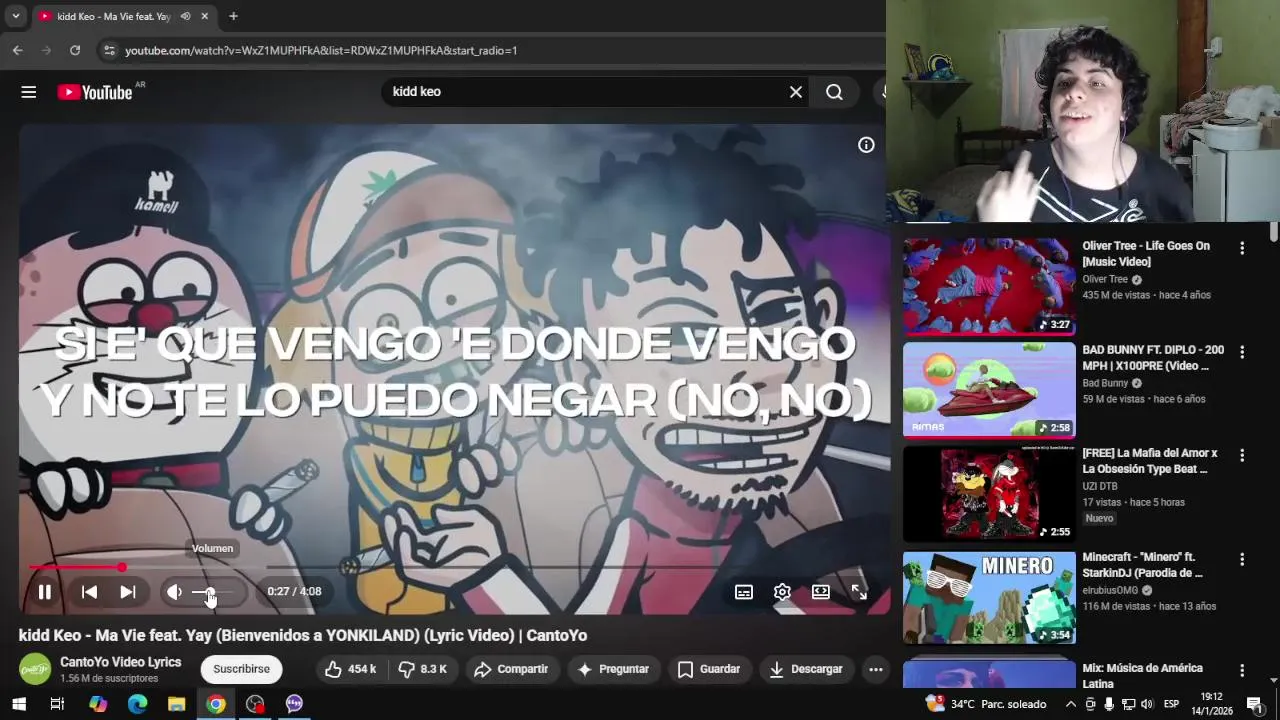Image resolution: width=1280 pixels, height=720 pixels.
Task: Open 'Minecraft - Minero ft. StarkinDJ' title
Action: (1142, 565)
